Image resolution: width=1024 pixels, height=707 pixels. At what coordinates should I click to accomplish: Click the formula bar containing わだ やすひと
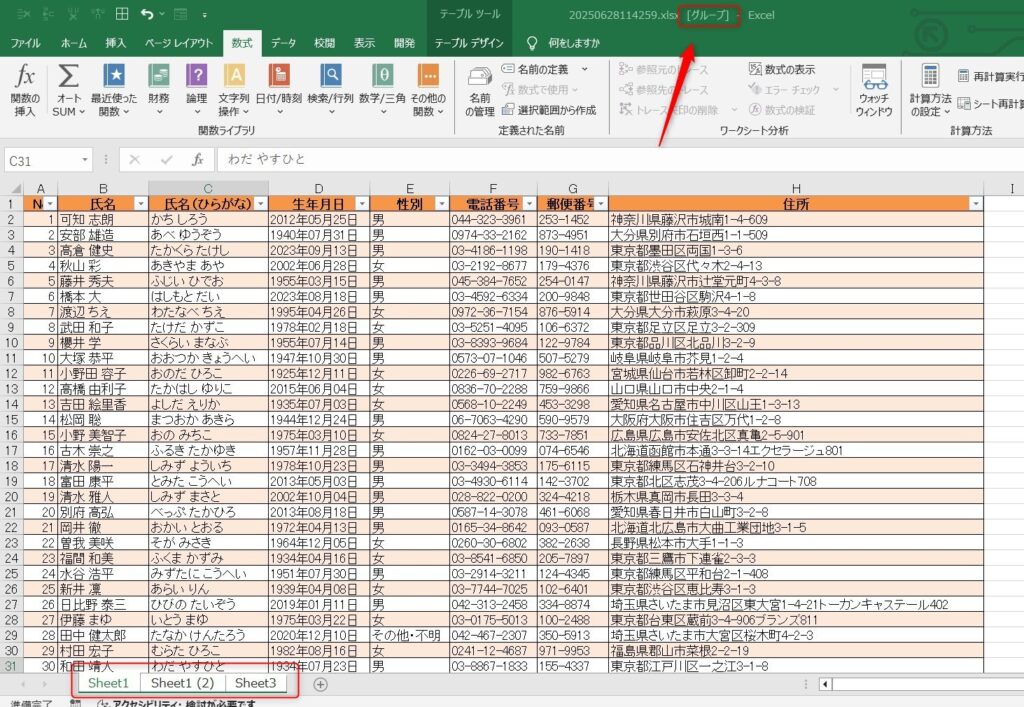[x=620, y=159]
